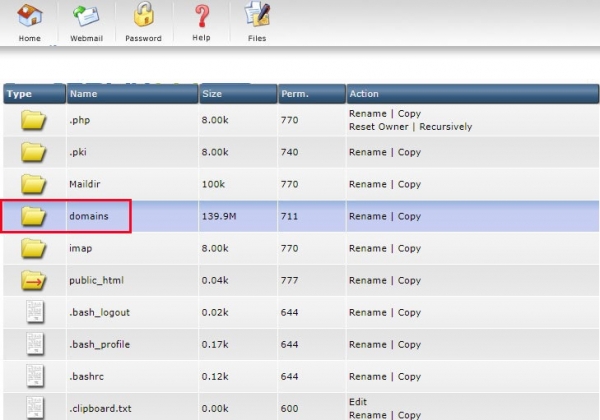
Task: Open Help question mark icon
Action: 201,18
